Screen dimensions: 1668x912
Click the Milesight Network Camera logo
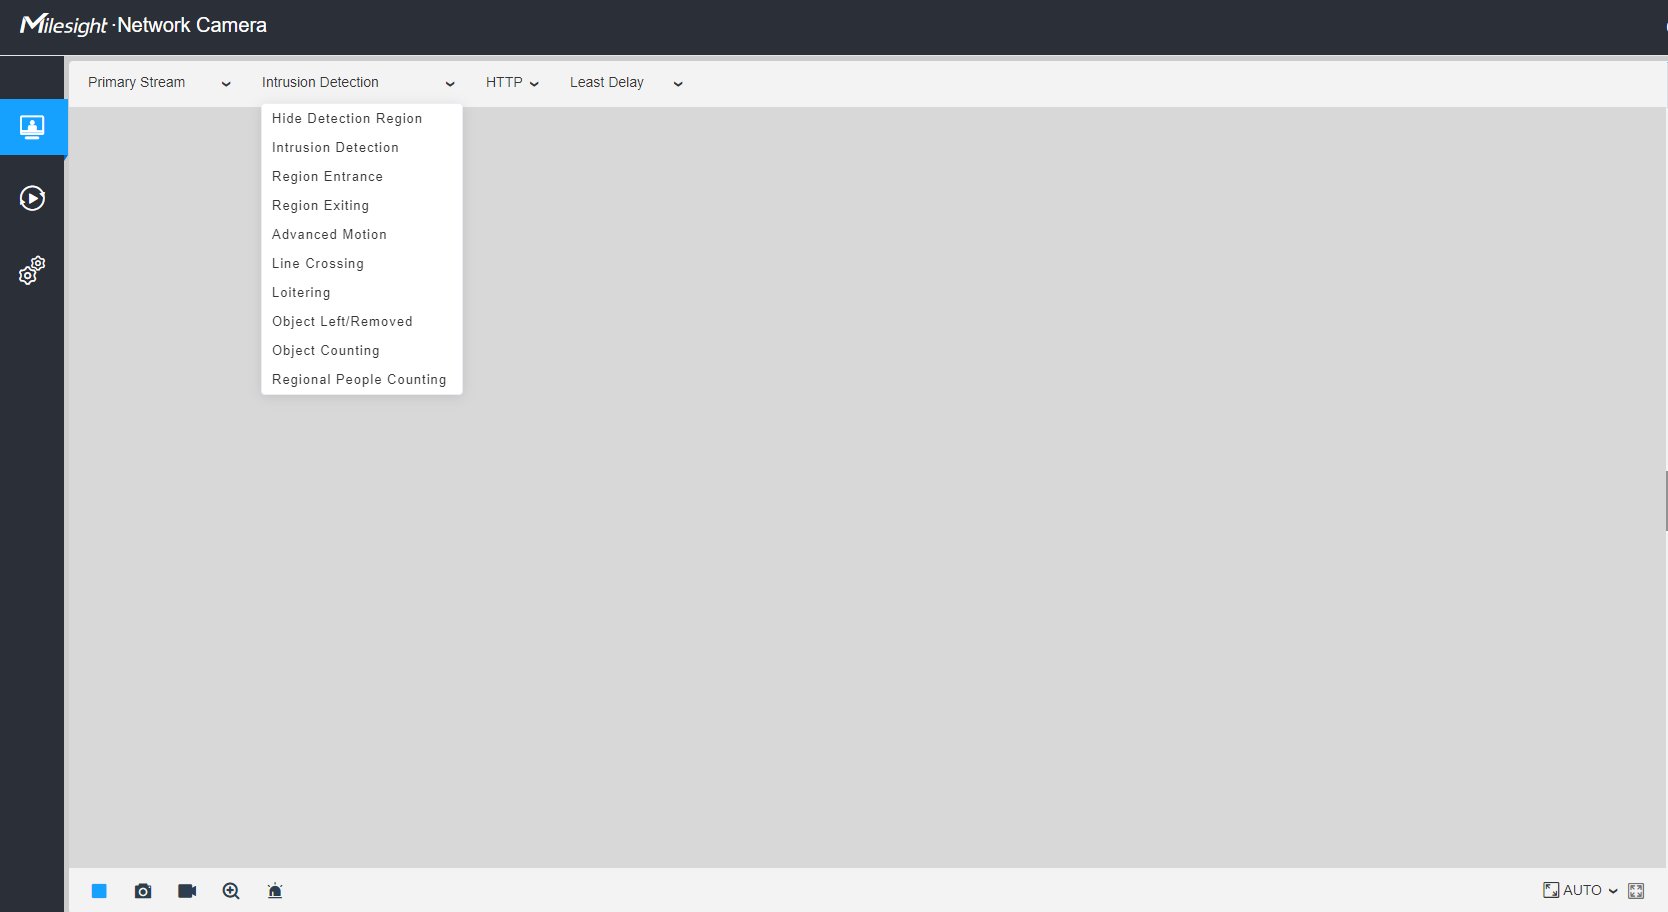click(143, 25)
